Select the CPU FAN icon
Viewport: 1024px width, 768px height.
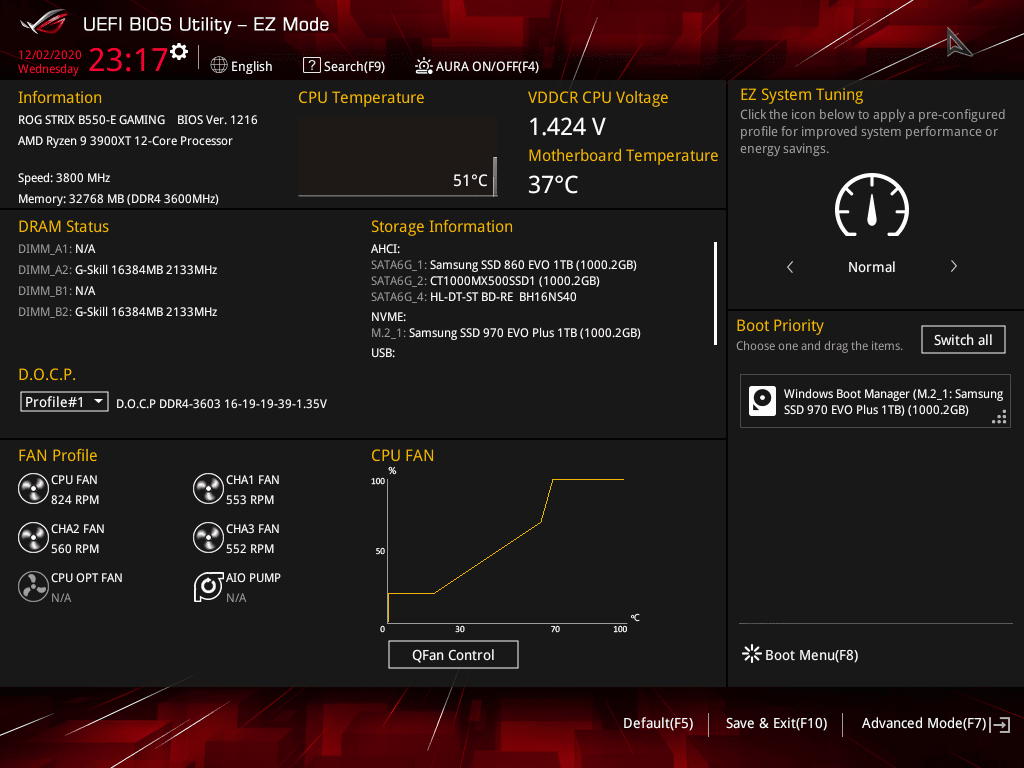pos(33,489)
